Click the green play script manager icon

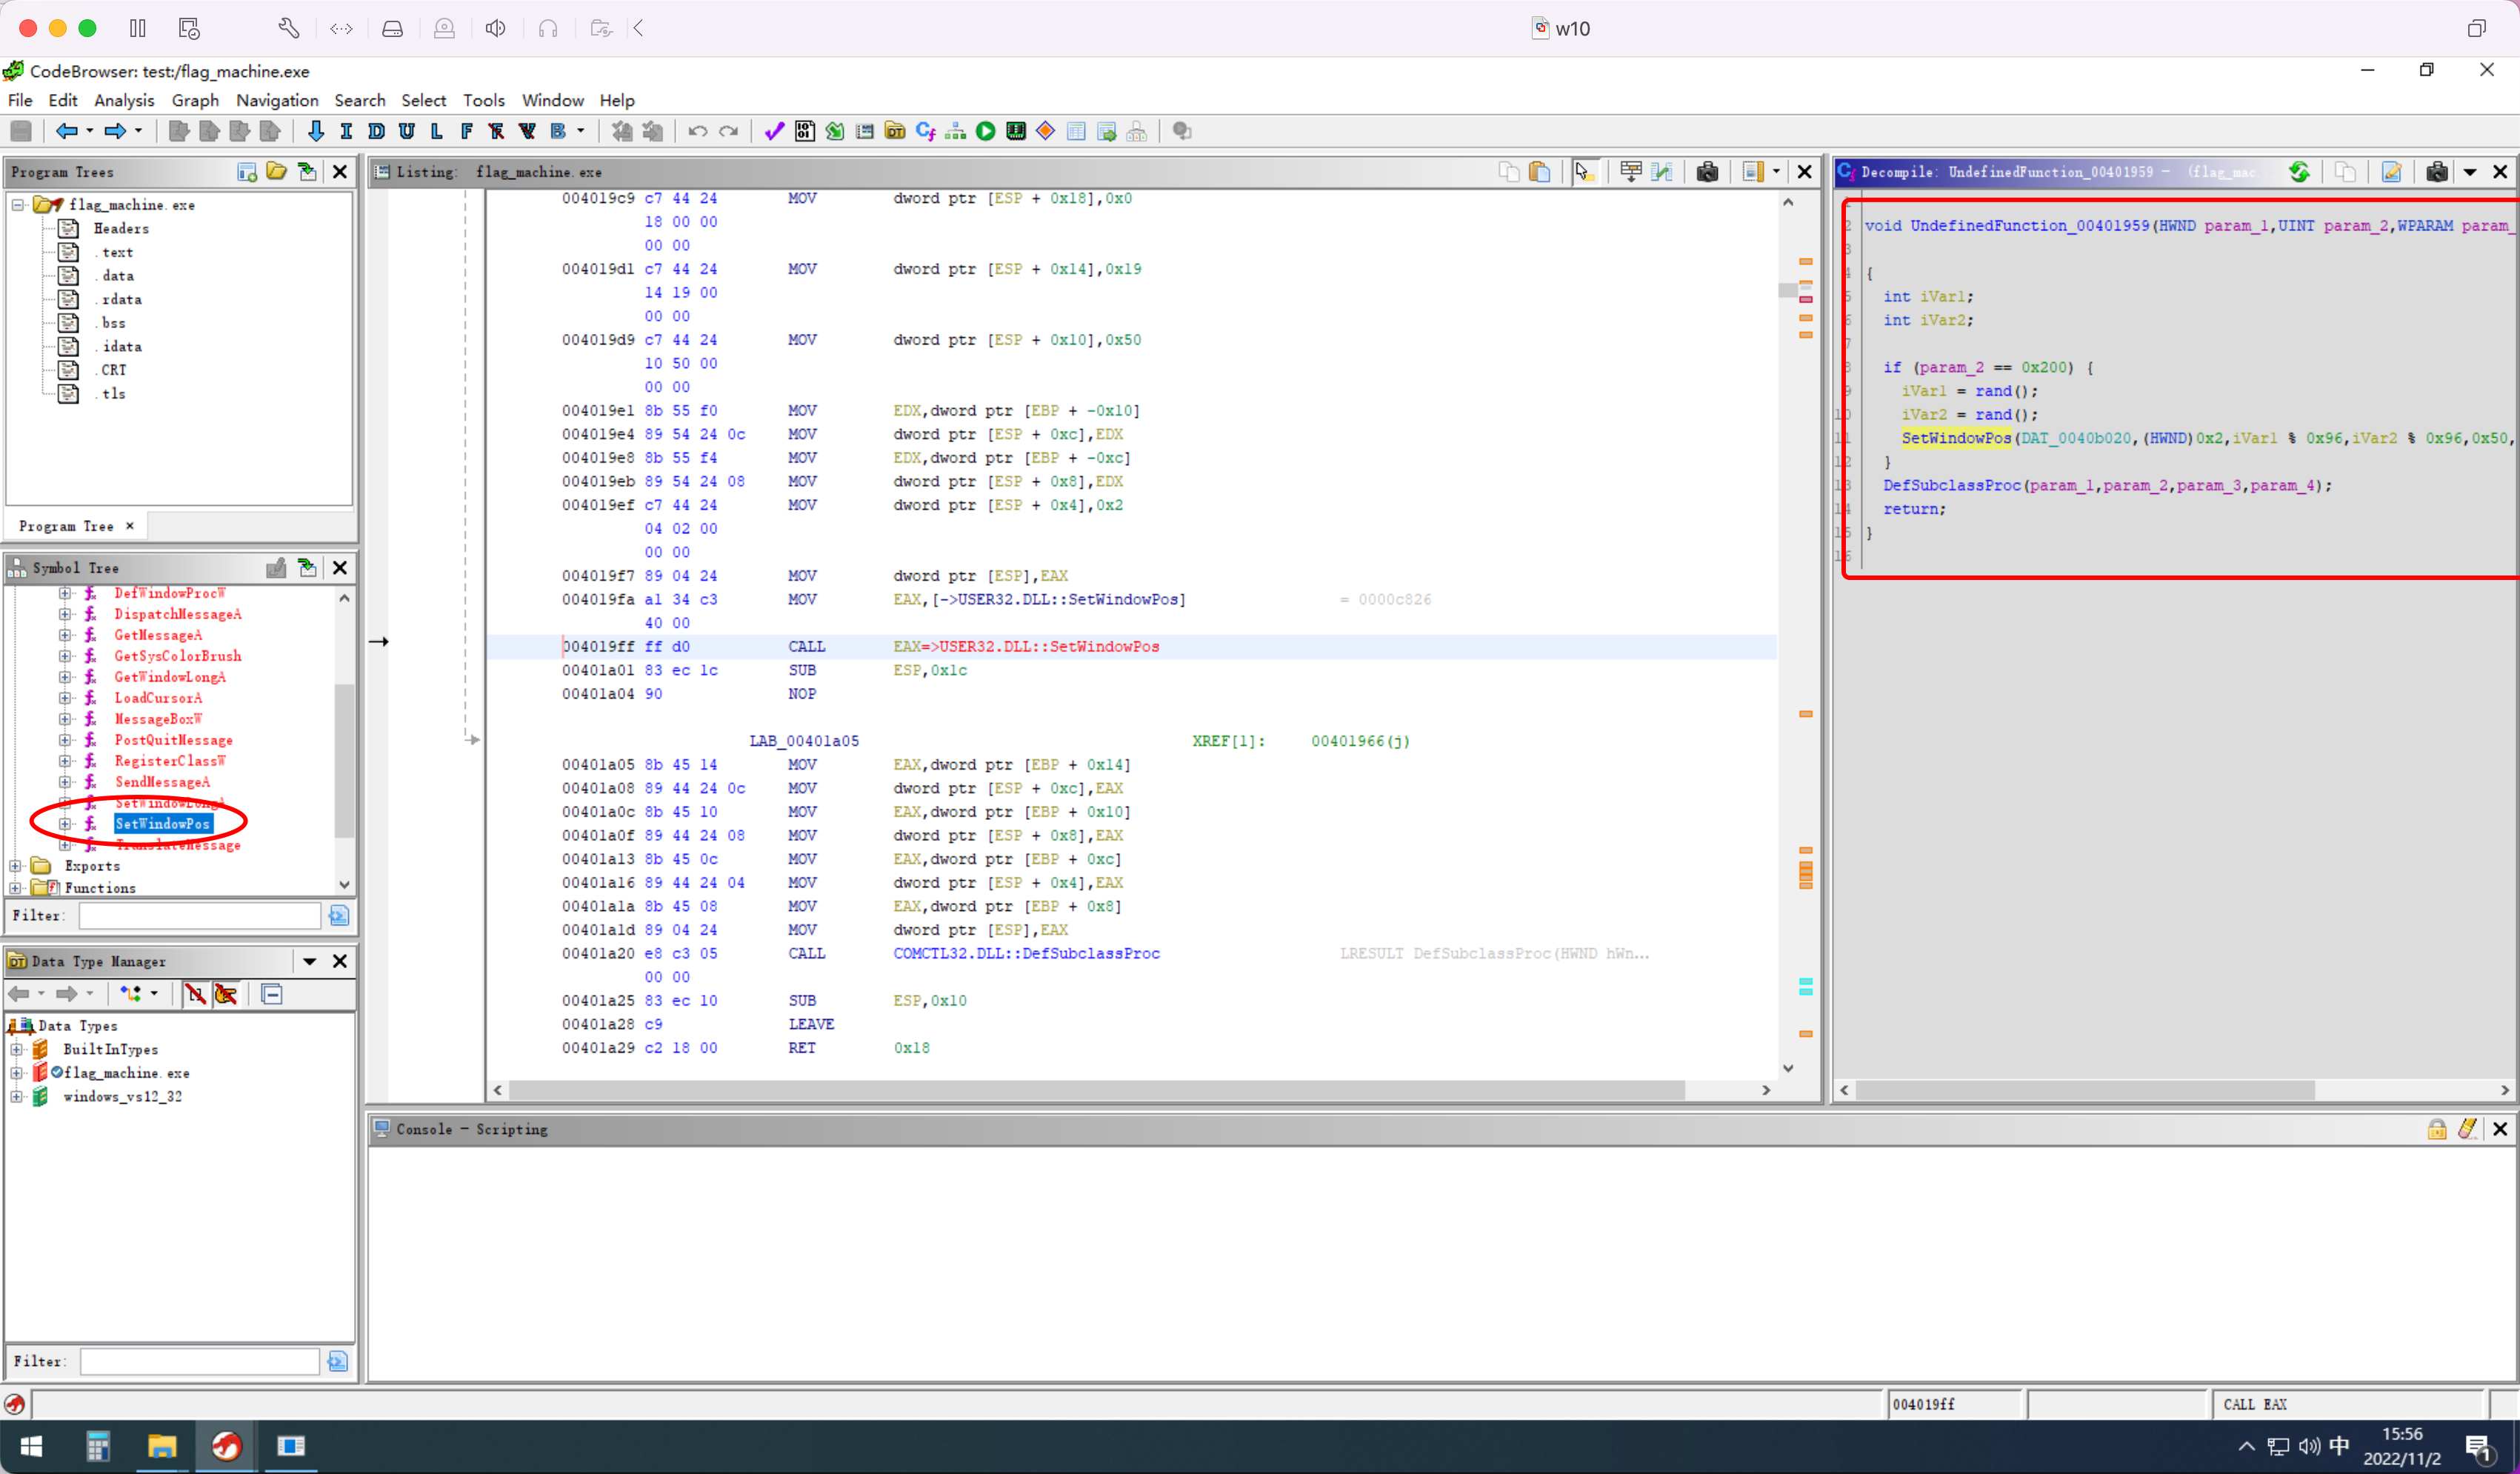click(986, 131)
